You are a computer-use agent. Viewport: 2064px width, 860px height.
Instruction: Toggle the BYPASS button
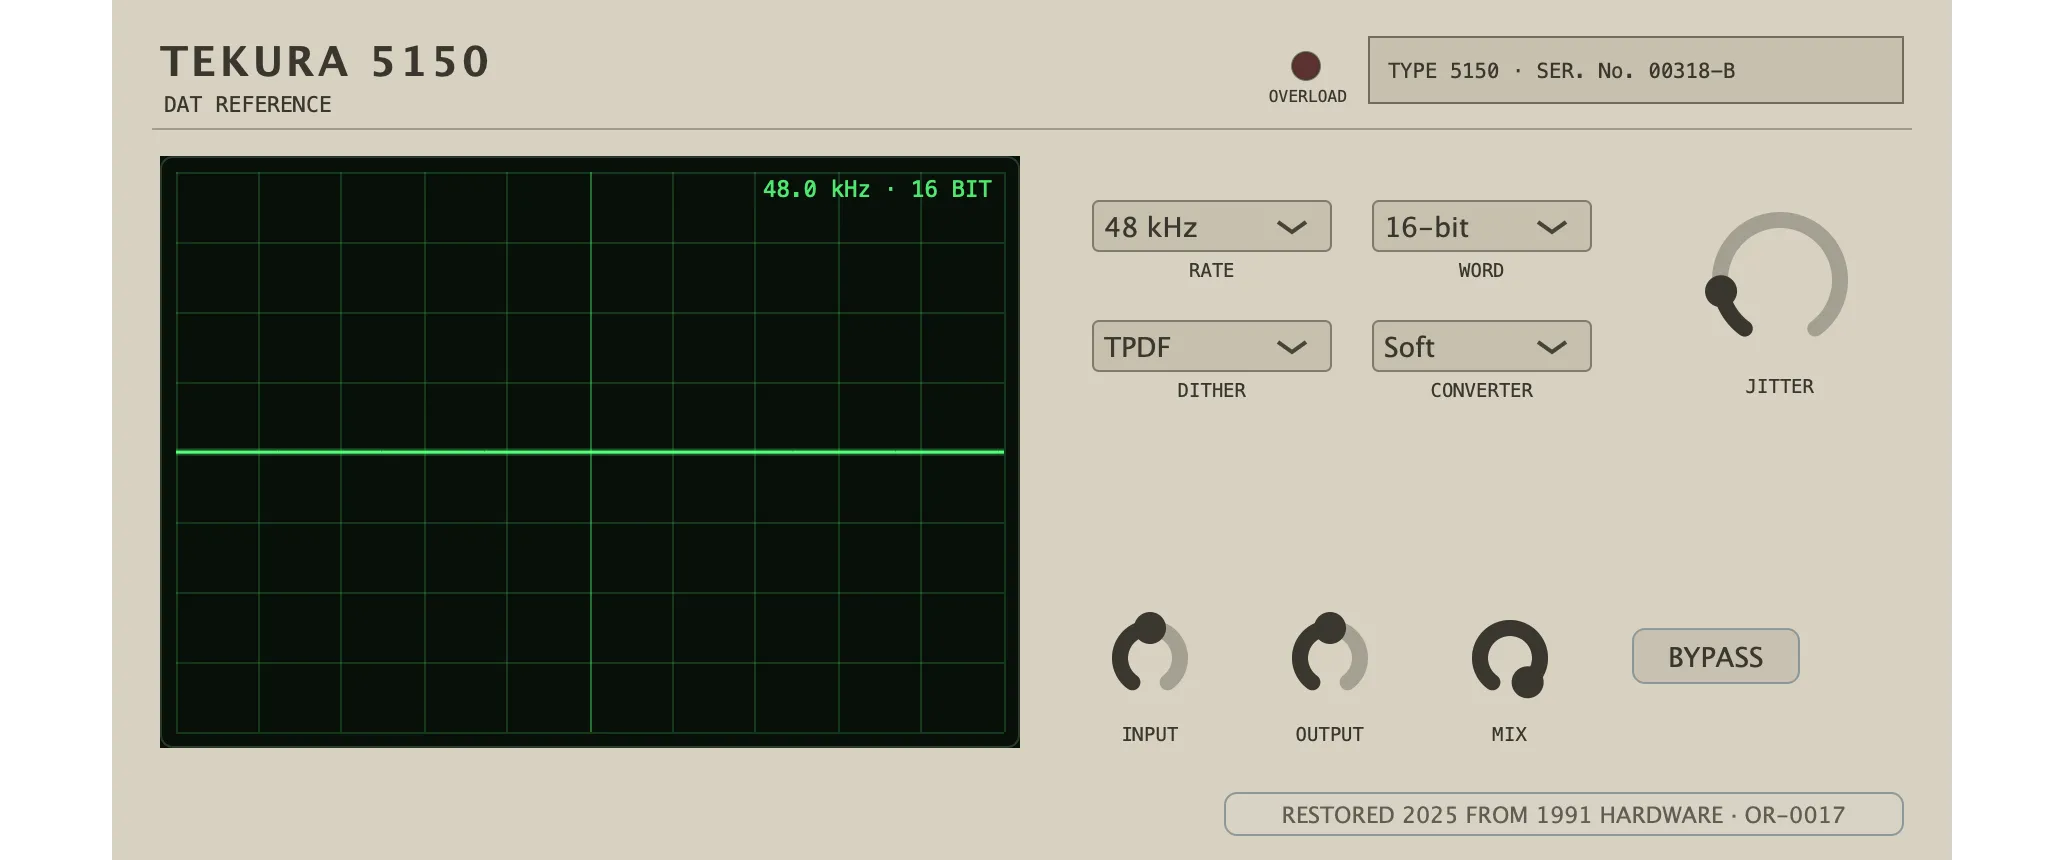point(1715,656)
